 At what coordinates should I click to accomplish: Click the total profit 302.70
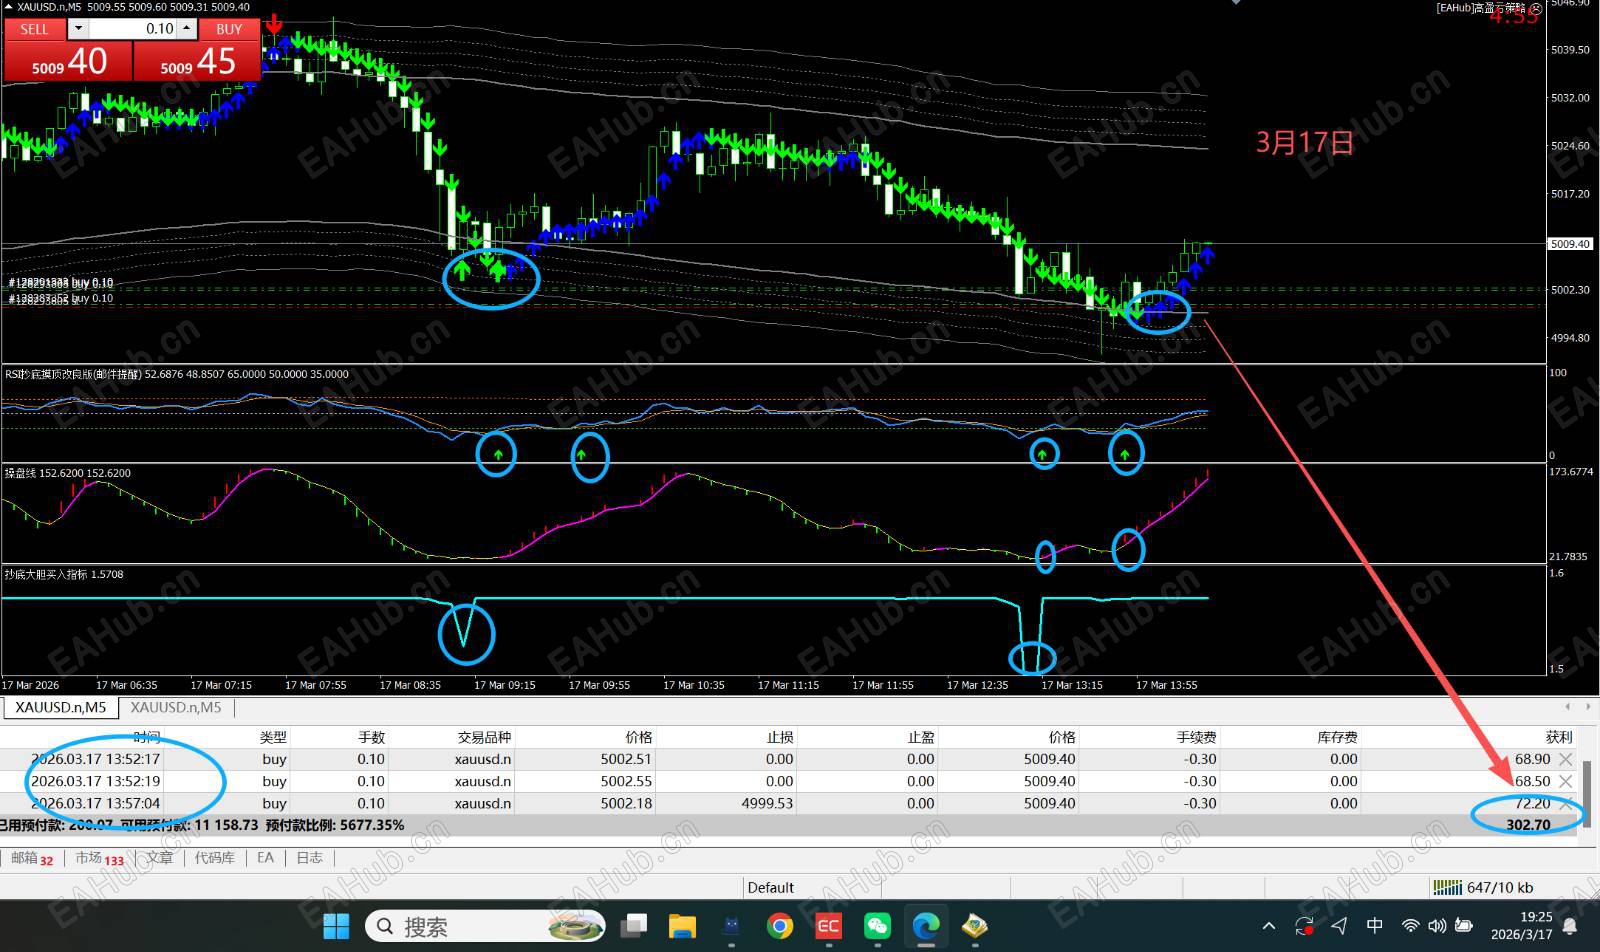1528,825
